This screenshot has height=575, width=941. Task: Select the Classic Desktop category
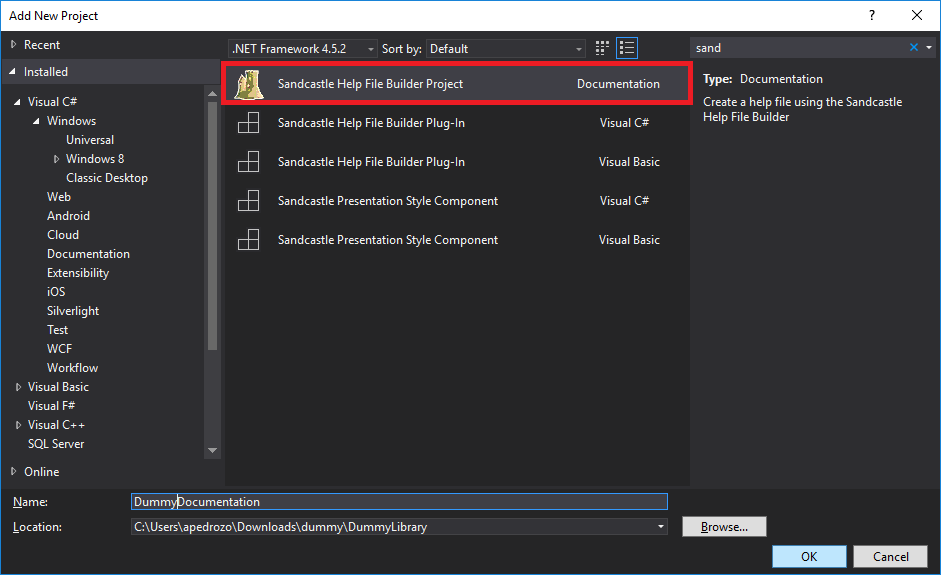coord(107,178)
